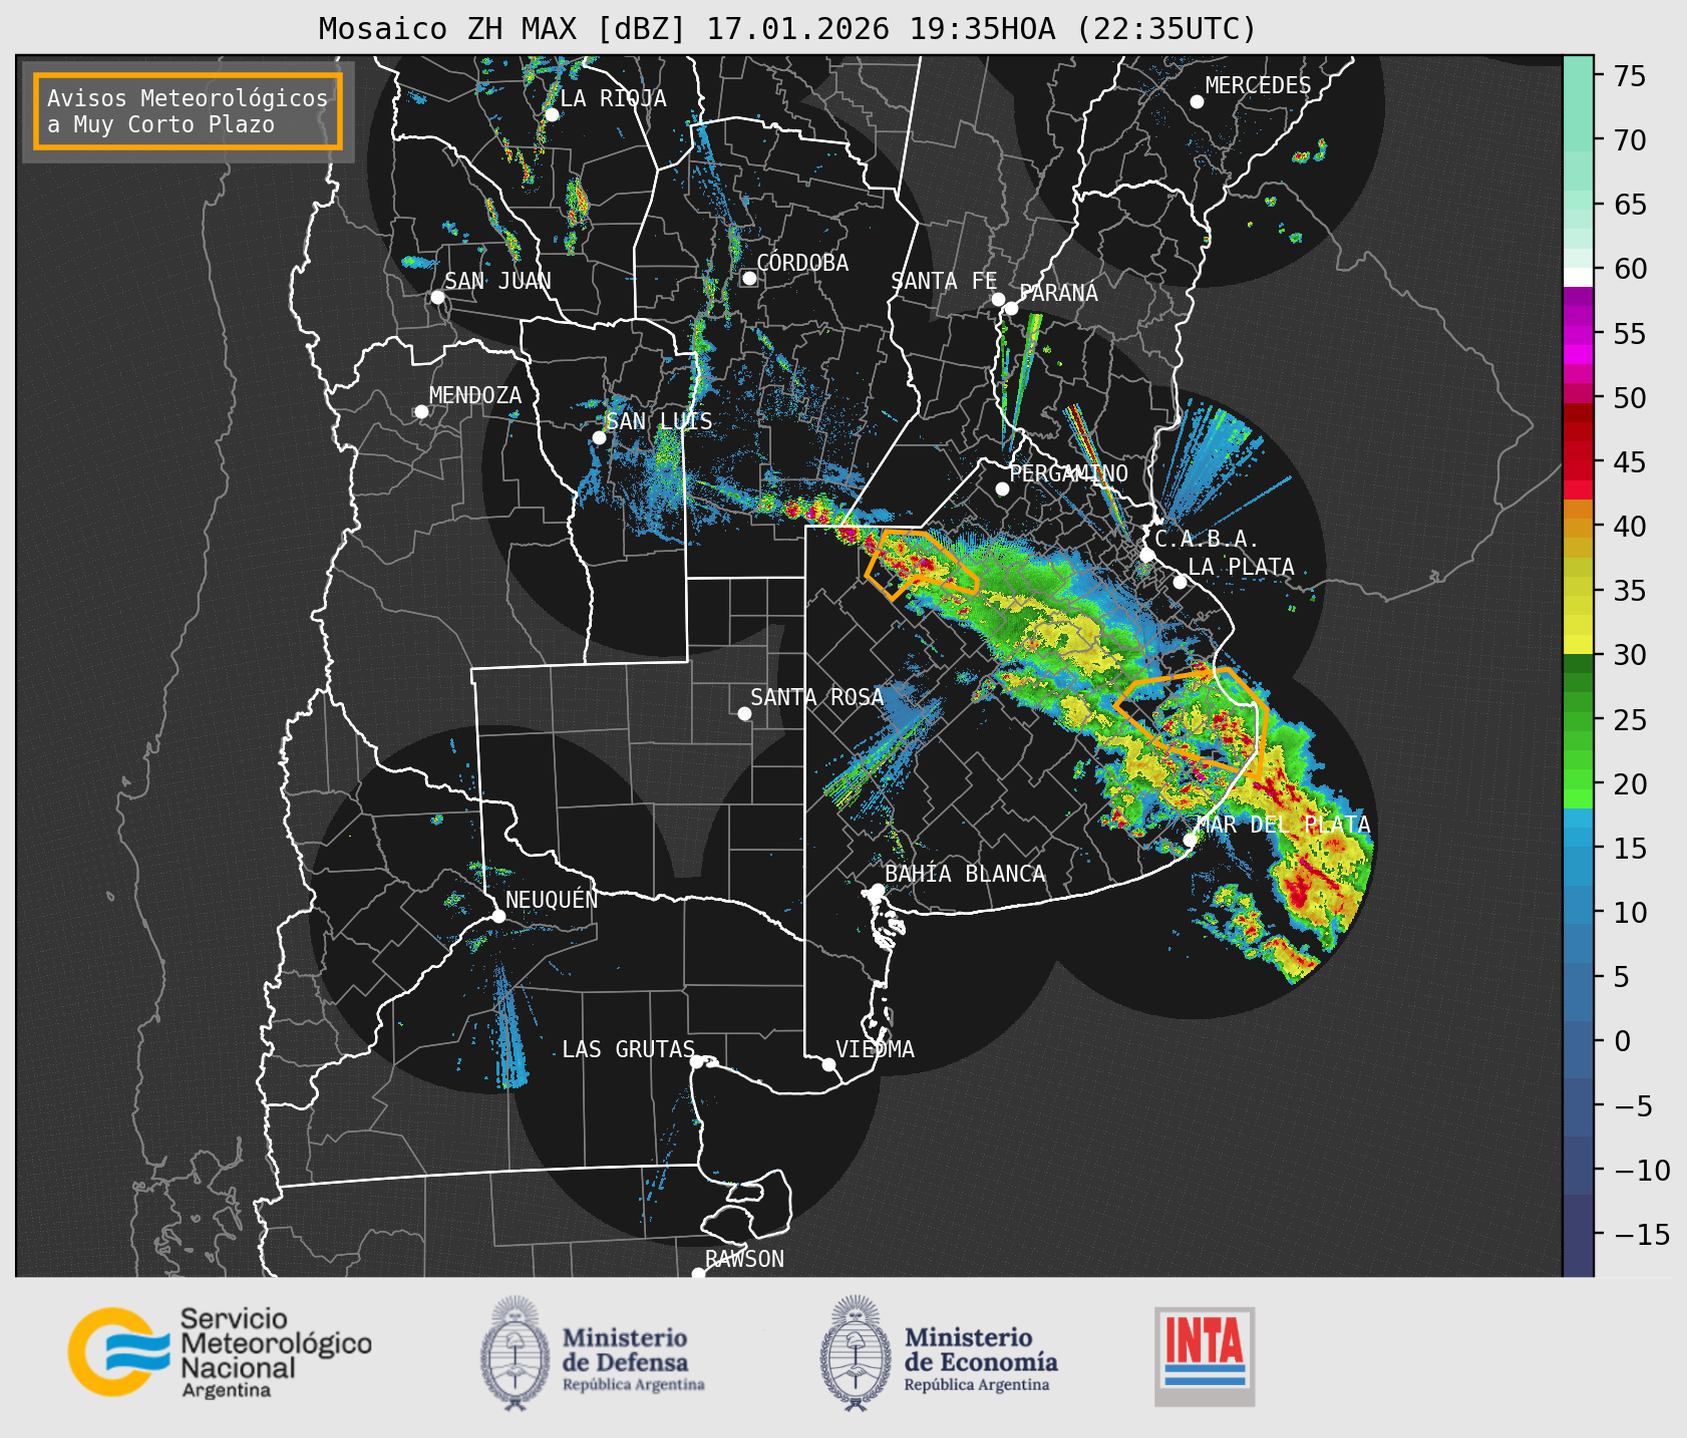Viewport: 1687px width, 1438px height.
Task: Click the NEUQUÉN label
Action: [x=552, y=900]
